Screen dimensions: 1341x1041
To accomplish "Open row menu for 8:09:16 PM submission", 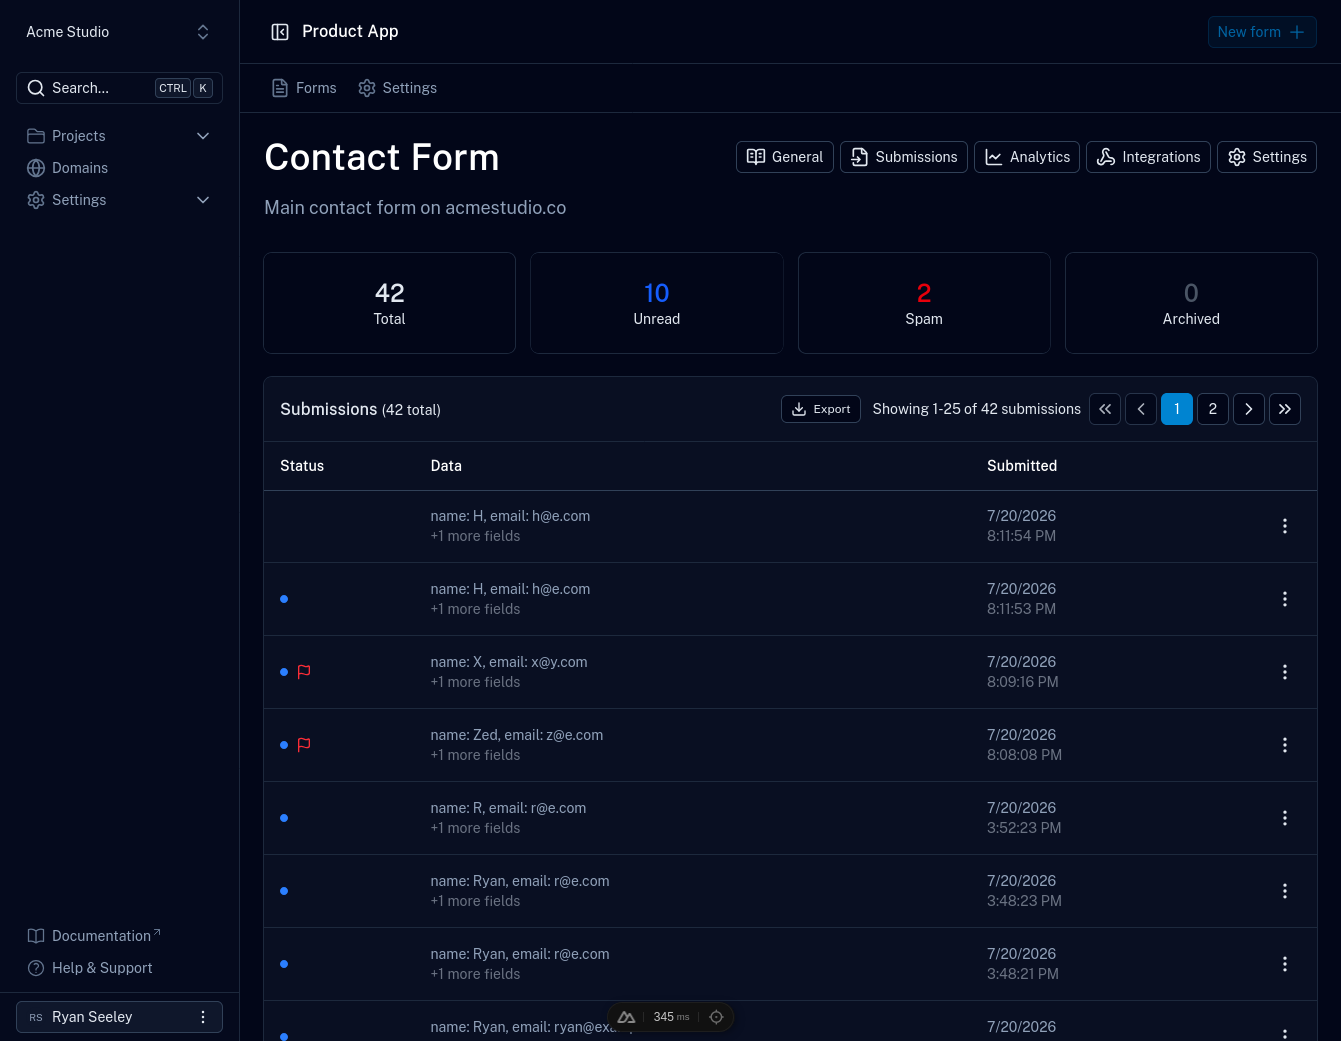I will pos(1285,672).
